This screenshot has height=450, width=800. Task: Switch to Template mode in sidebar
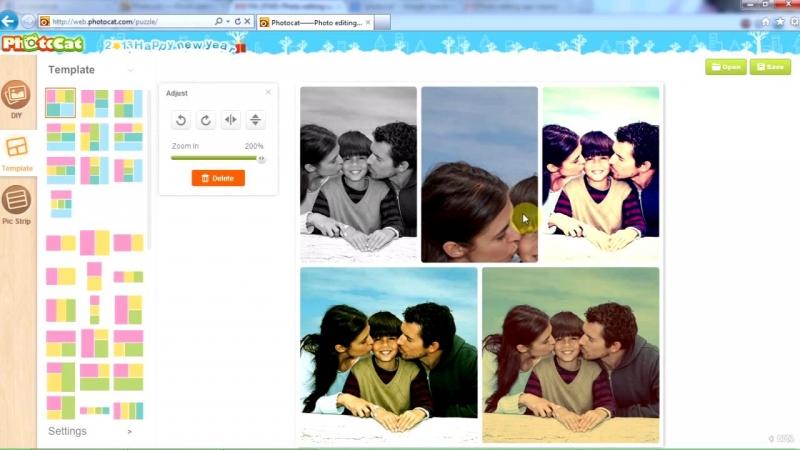[17, 151]
